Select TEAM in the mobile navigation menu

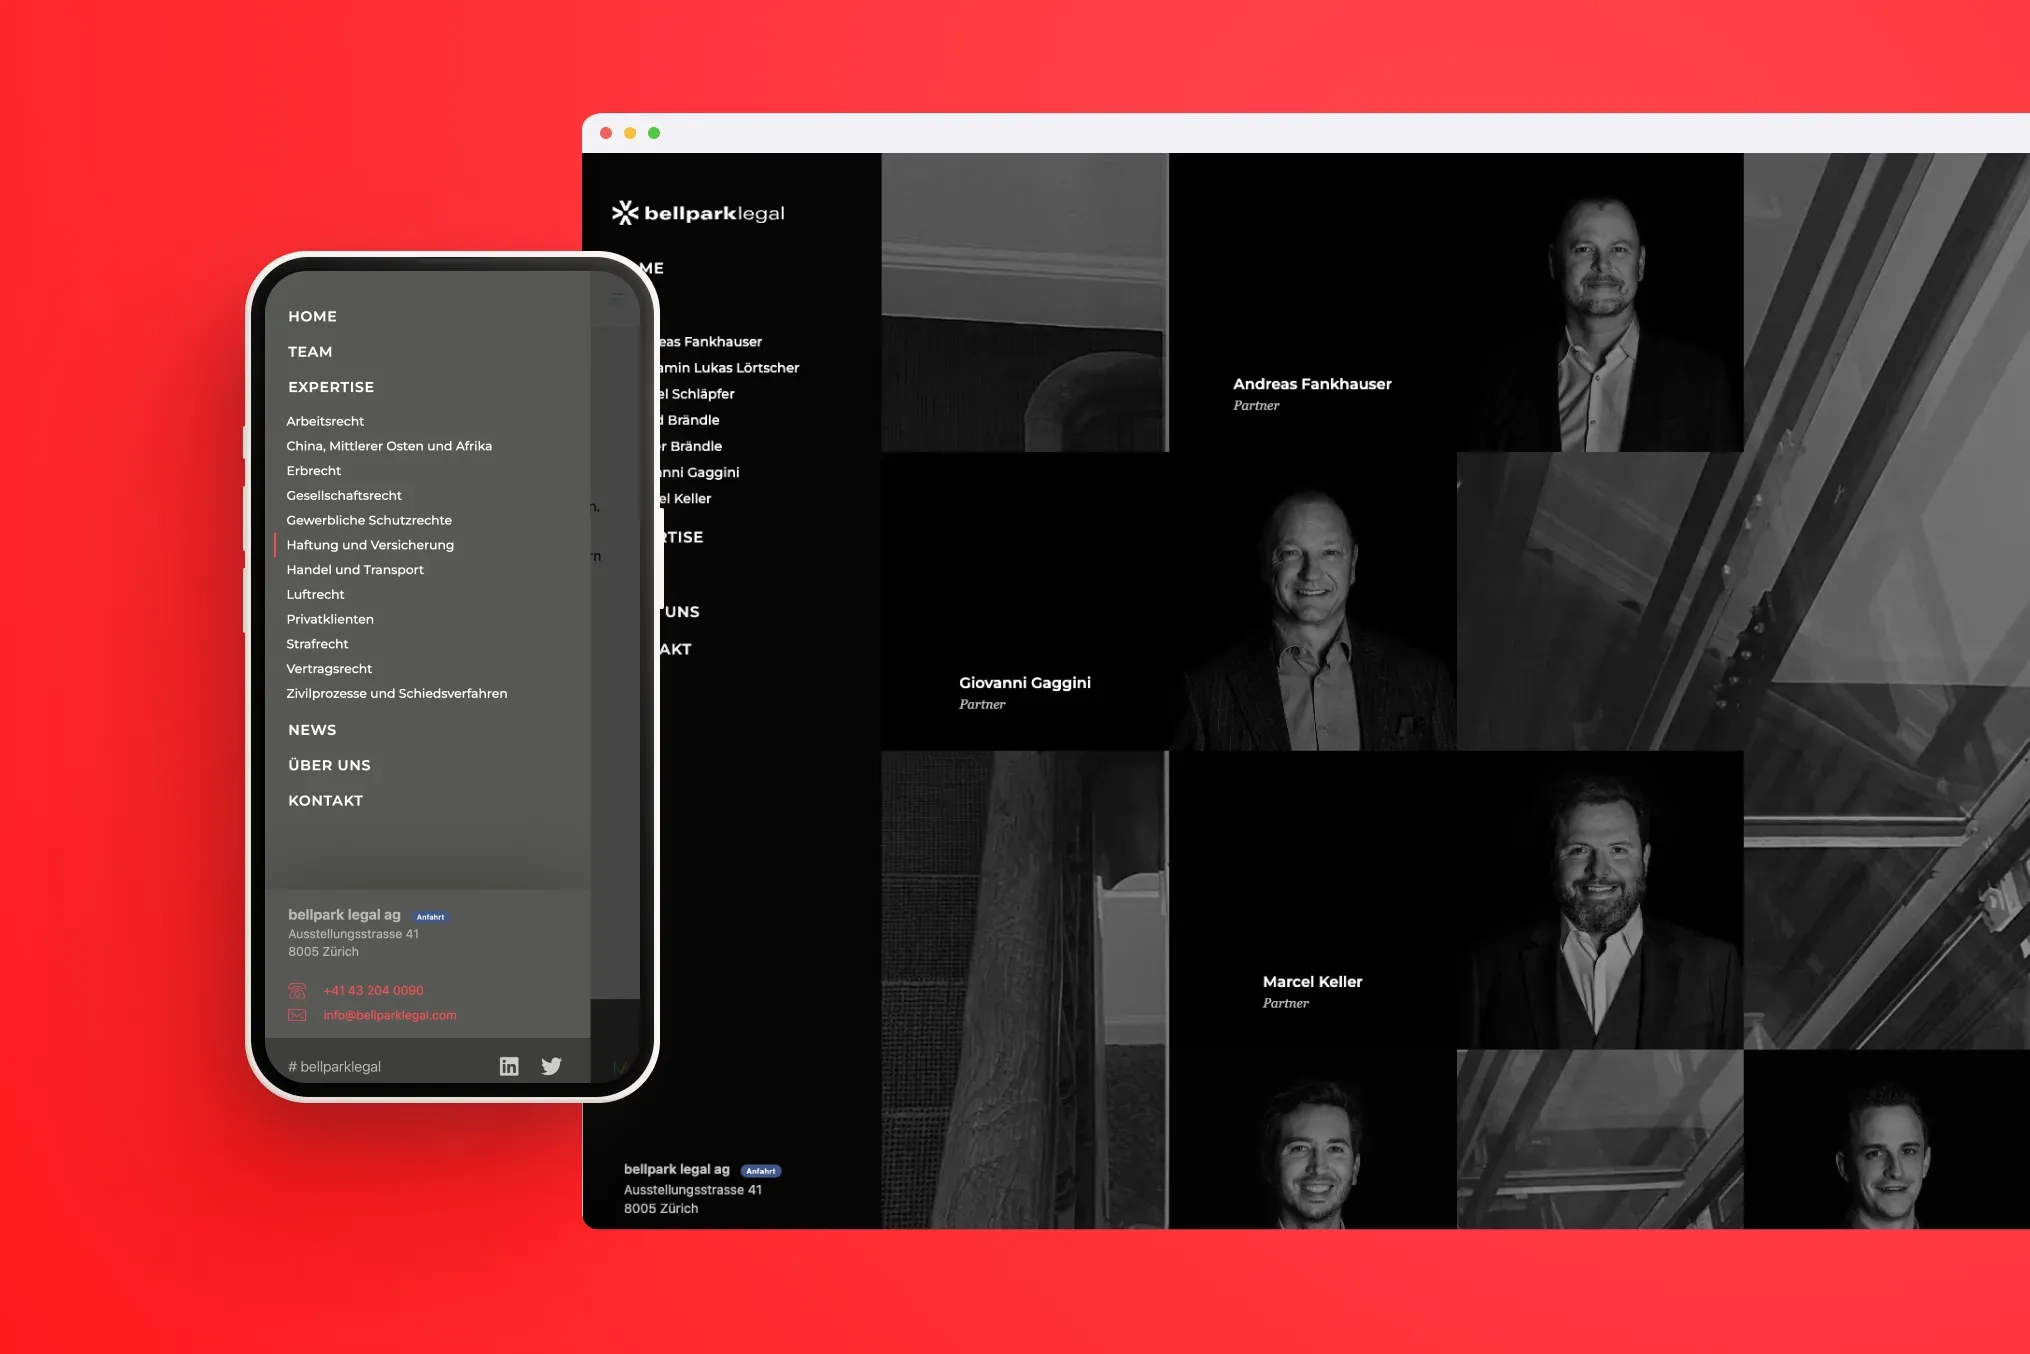(x=310, y=351)
